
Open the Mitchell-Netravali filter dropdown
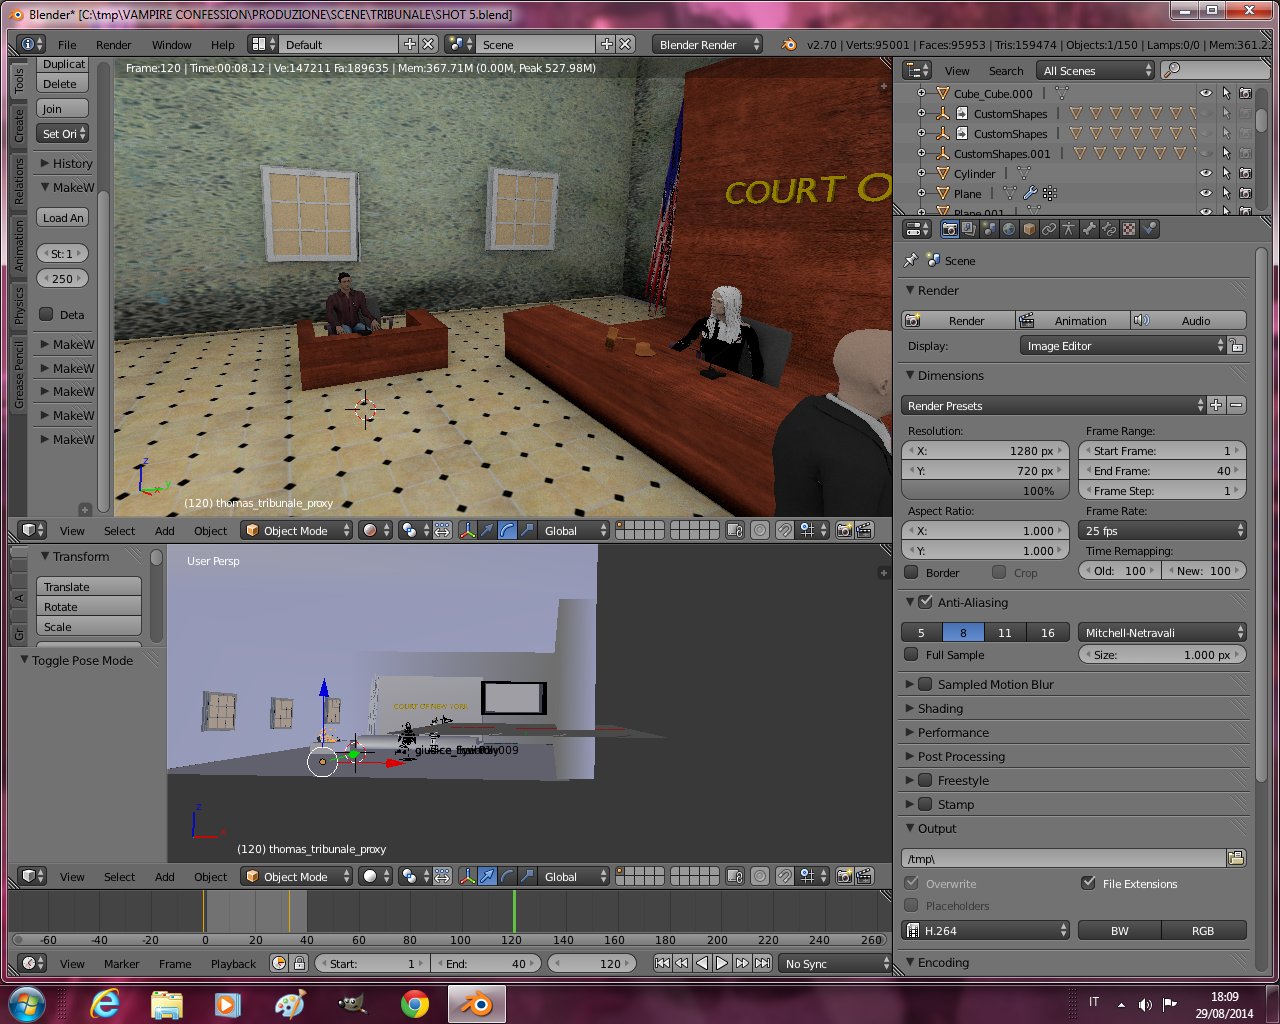click(x=1164, y=632)
